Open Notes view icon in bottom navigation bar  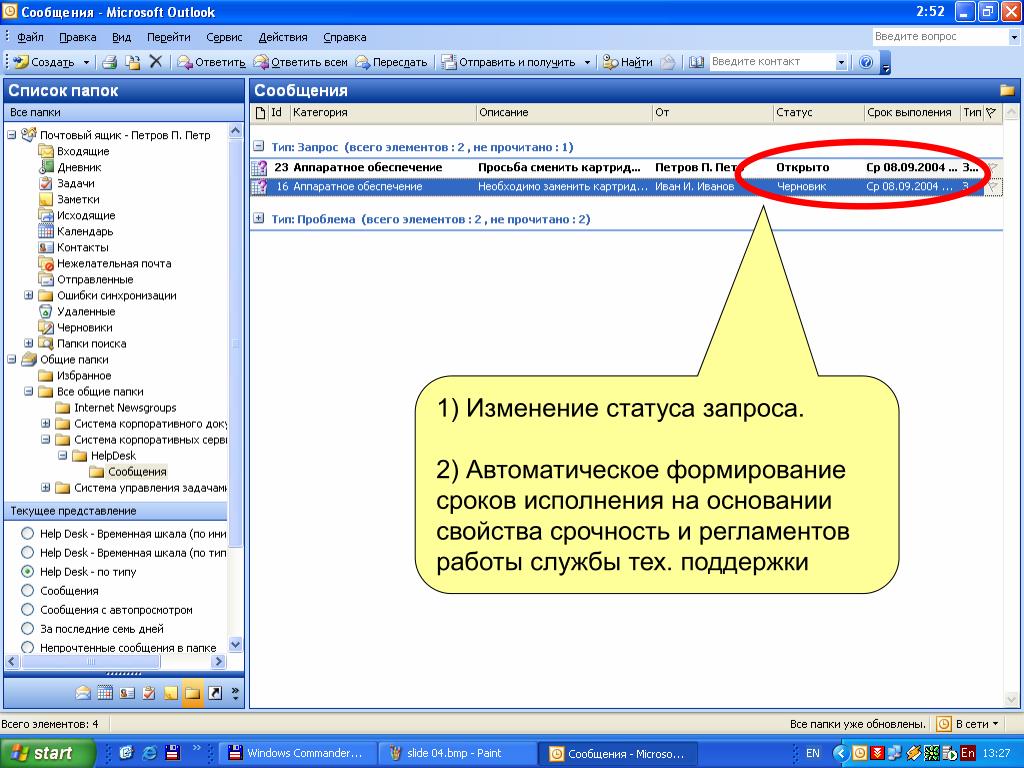tap(170, 693)
